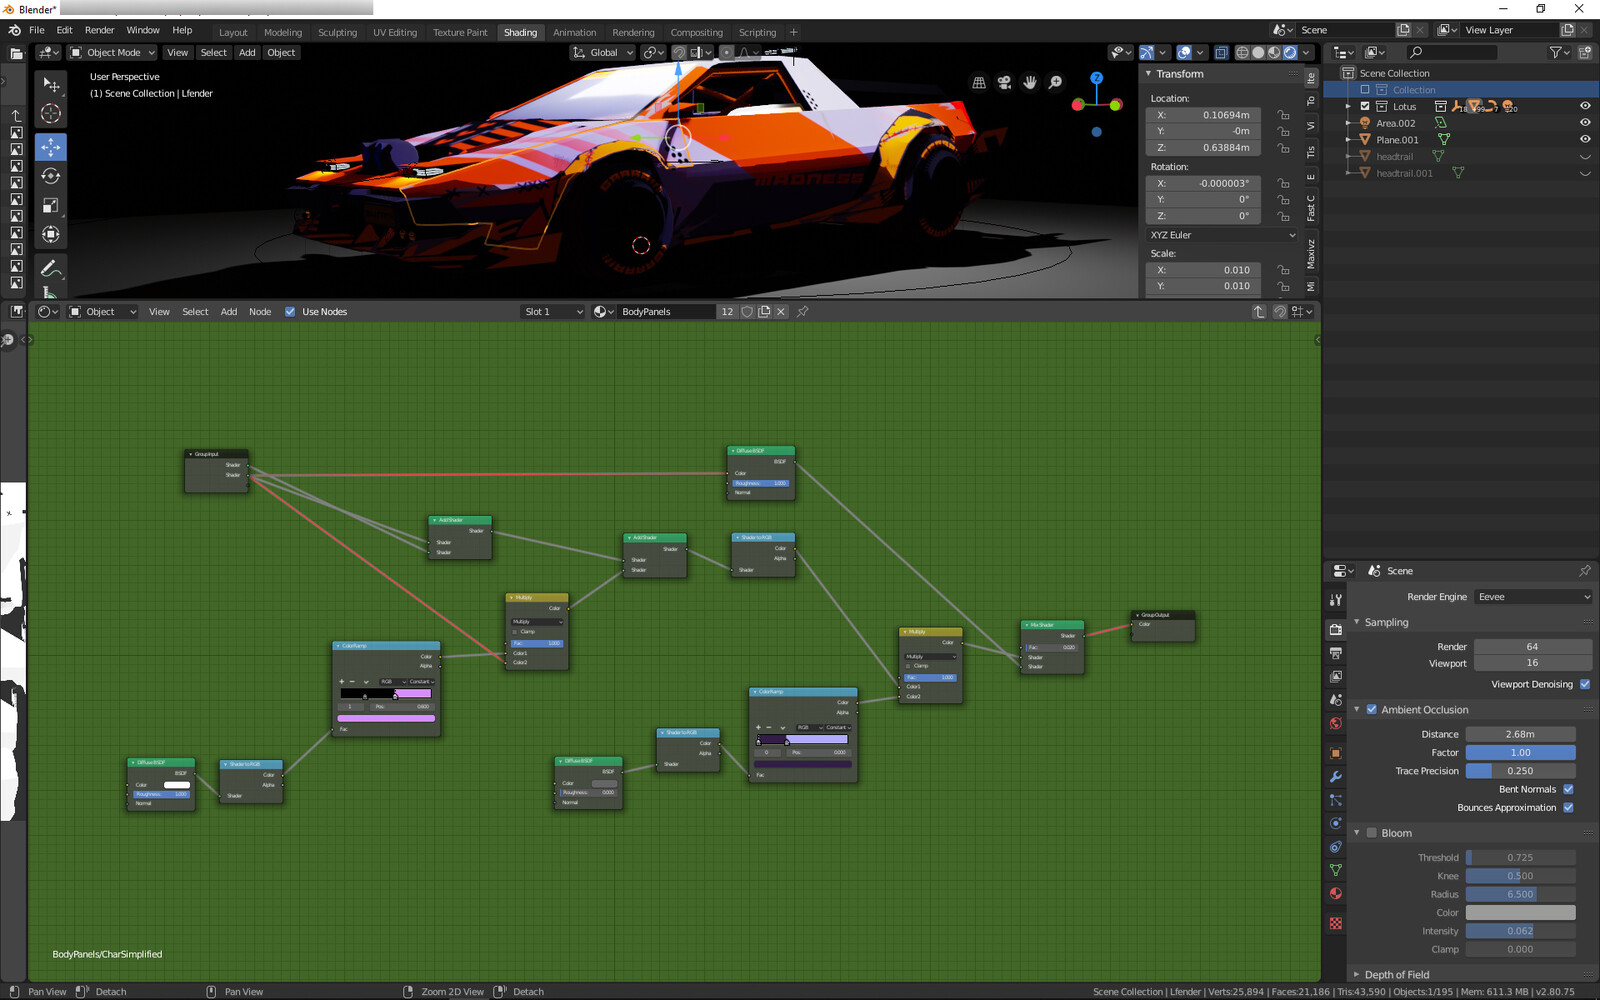The height and width of the screenshot is (1000, 1600).
Task: Click the viewport Object menu button
Action: coord(281,53)
